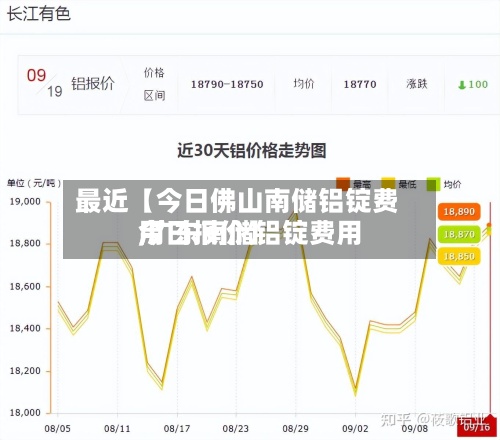
Task: Click the 单位（元/吨） unit label
Action: pyautogui.click(x=35, y=183)
